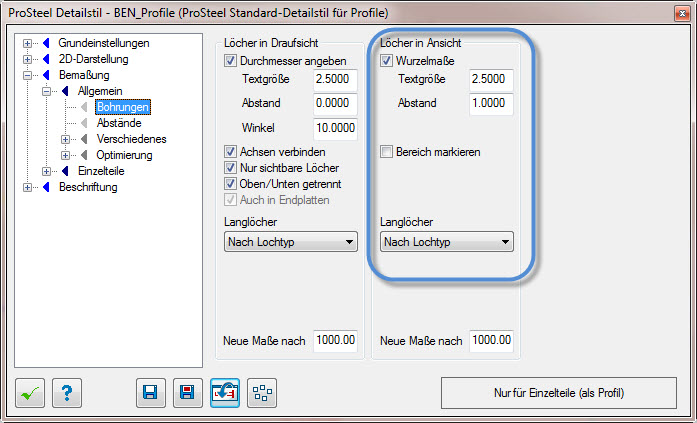Click gray arrow icon beside Bohrungen
697x423 pixels.
pos(84,107)
